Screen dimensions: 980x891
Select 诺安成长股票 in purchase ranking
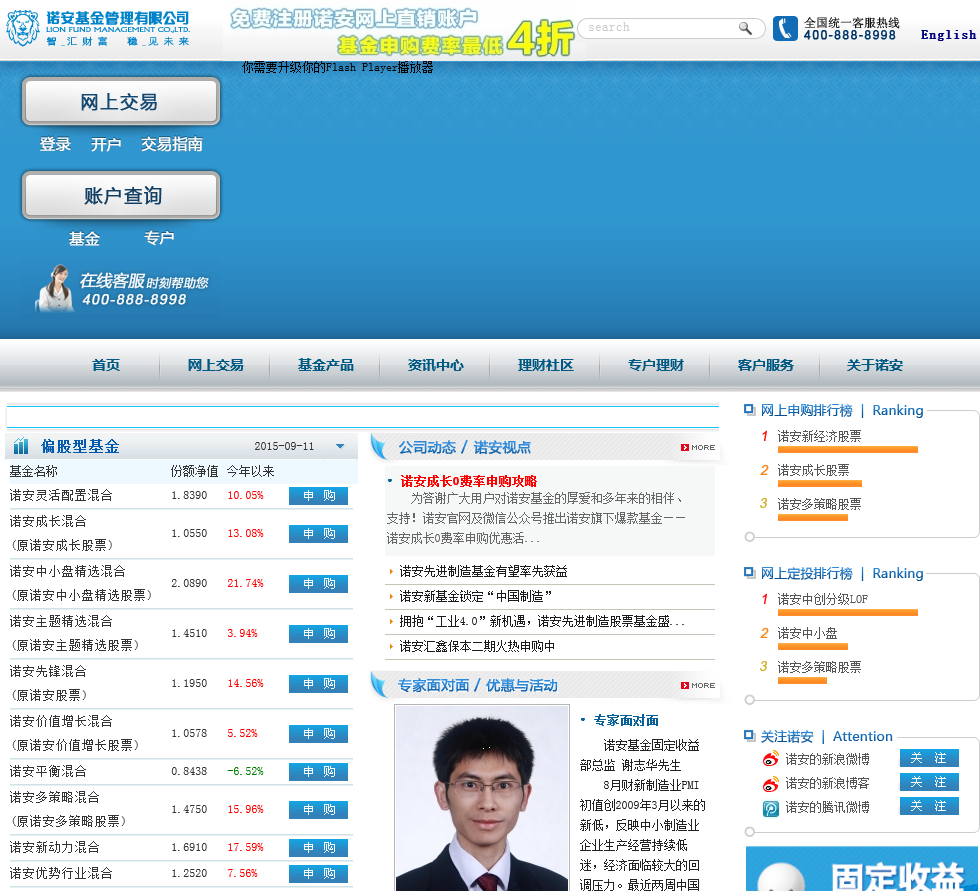coord(813,470)
